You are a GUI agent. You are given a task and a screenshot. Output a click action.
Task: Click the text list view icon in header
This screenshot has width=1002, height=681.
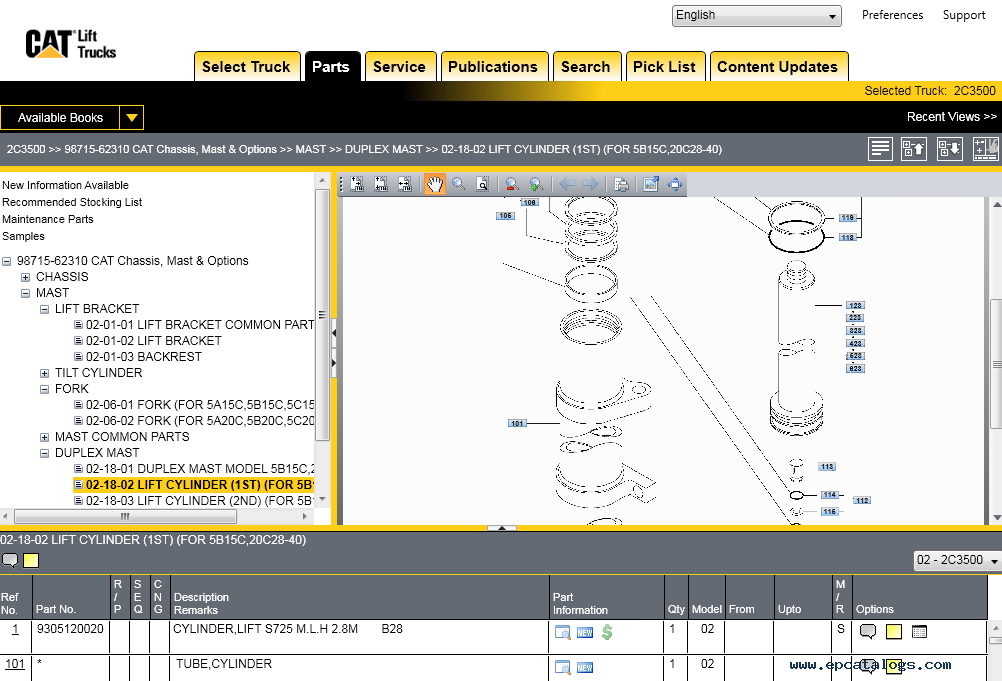pyautogui.click(x=880, y=149)
